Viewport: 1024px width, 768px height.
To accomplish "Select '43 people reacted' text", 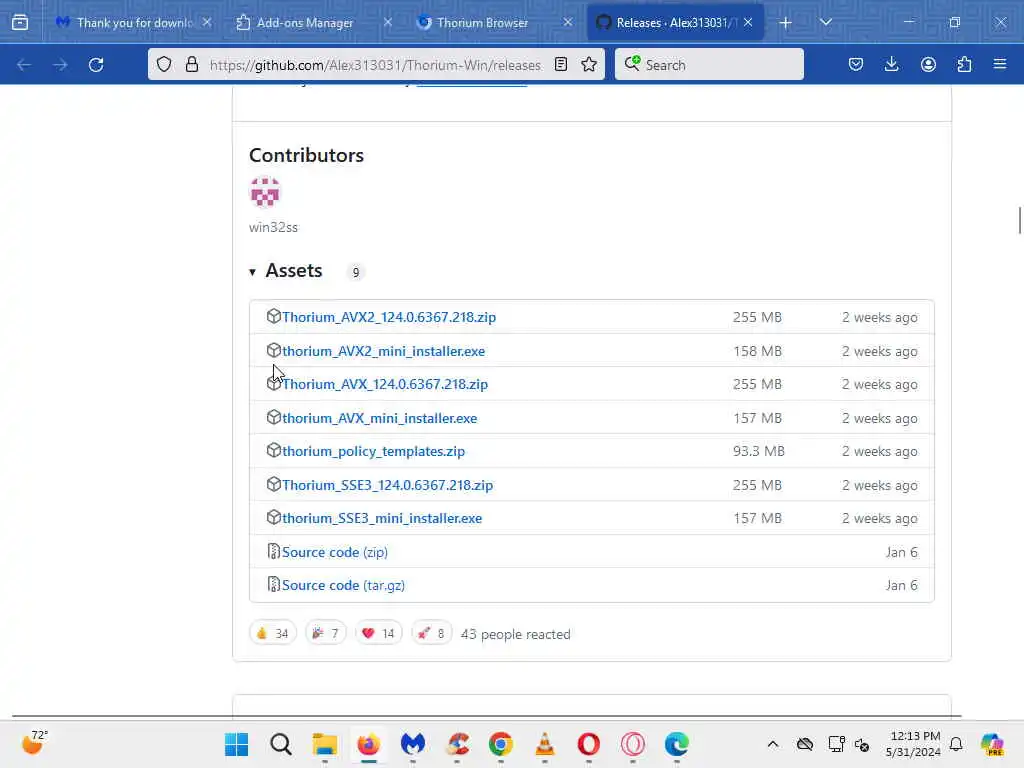I will (x=515, y=634).
